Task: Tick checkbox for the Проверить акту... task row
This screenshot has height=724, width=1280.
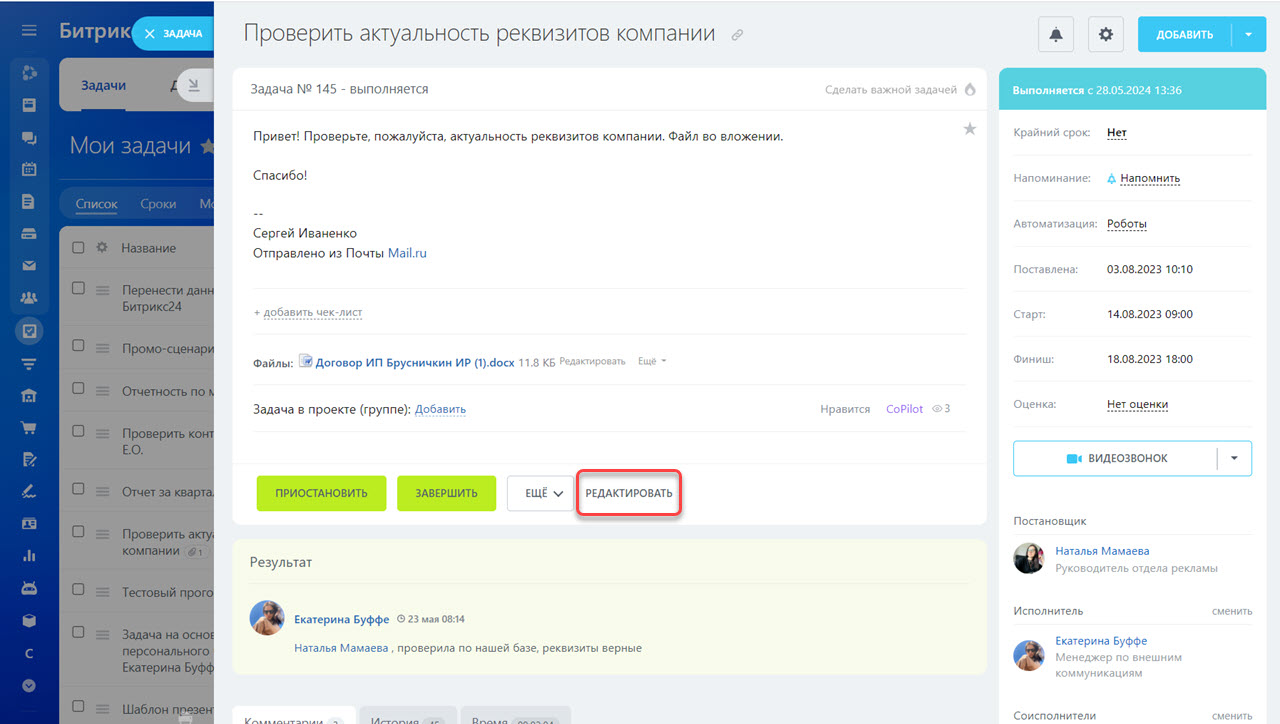Action: 79,531
